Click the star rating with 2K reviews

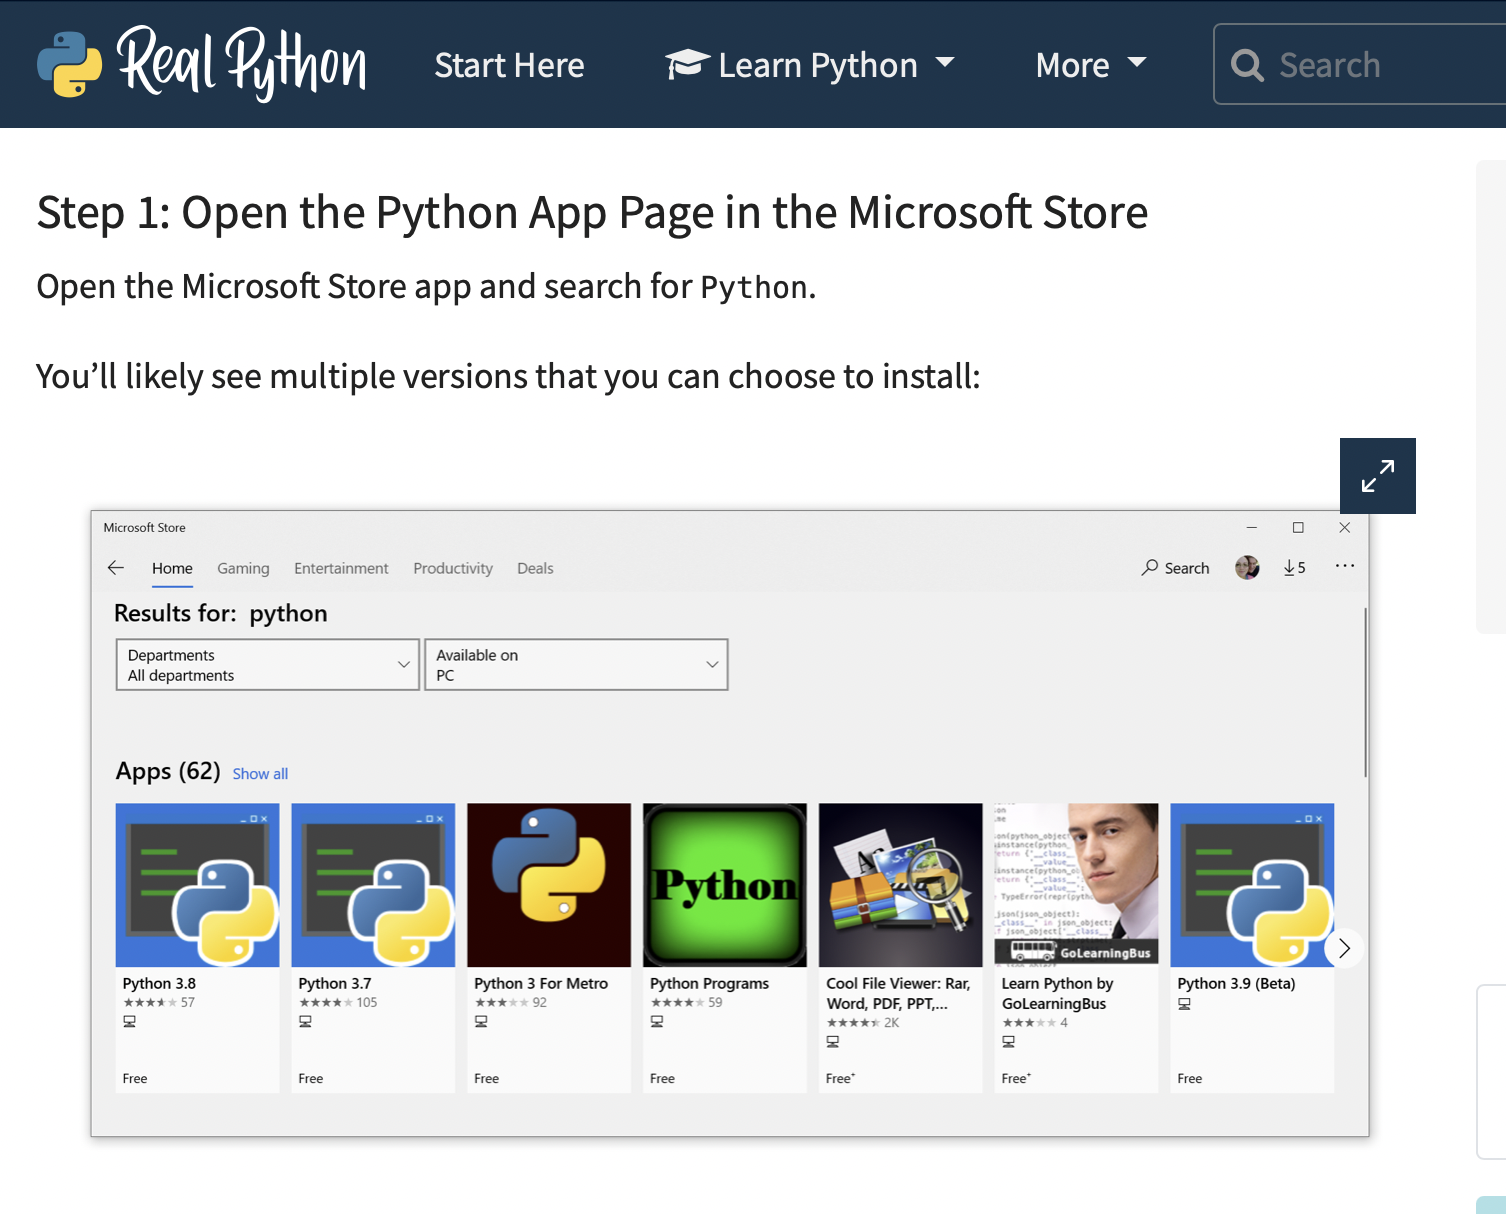point(863,1023)
